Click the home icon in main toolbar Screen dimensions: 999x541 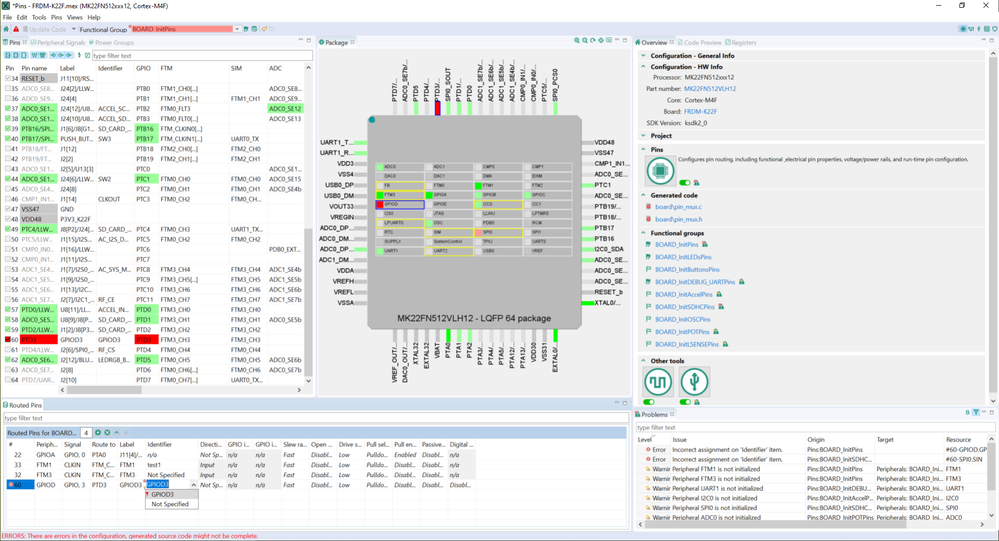coord(6,29)
